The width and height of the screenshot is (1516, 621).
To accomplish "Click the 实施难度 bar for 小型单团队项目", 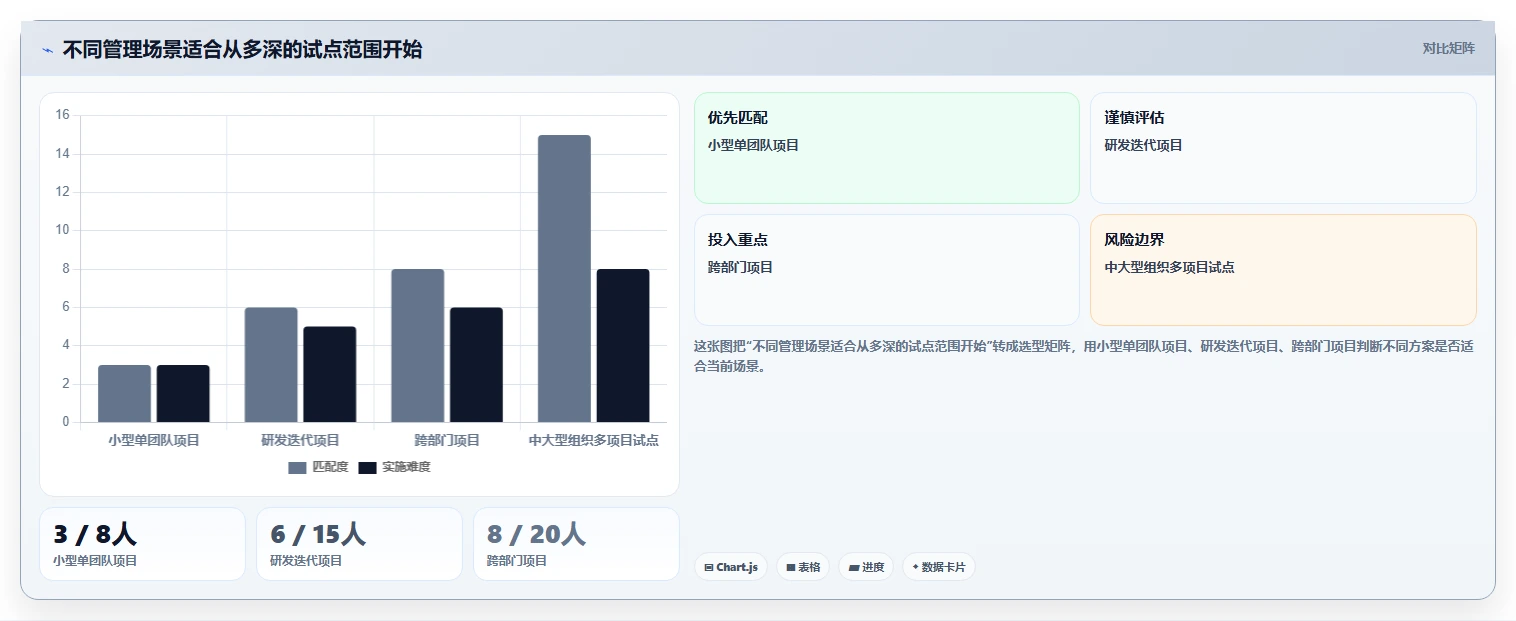I will [x=183, y=394].
